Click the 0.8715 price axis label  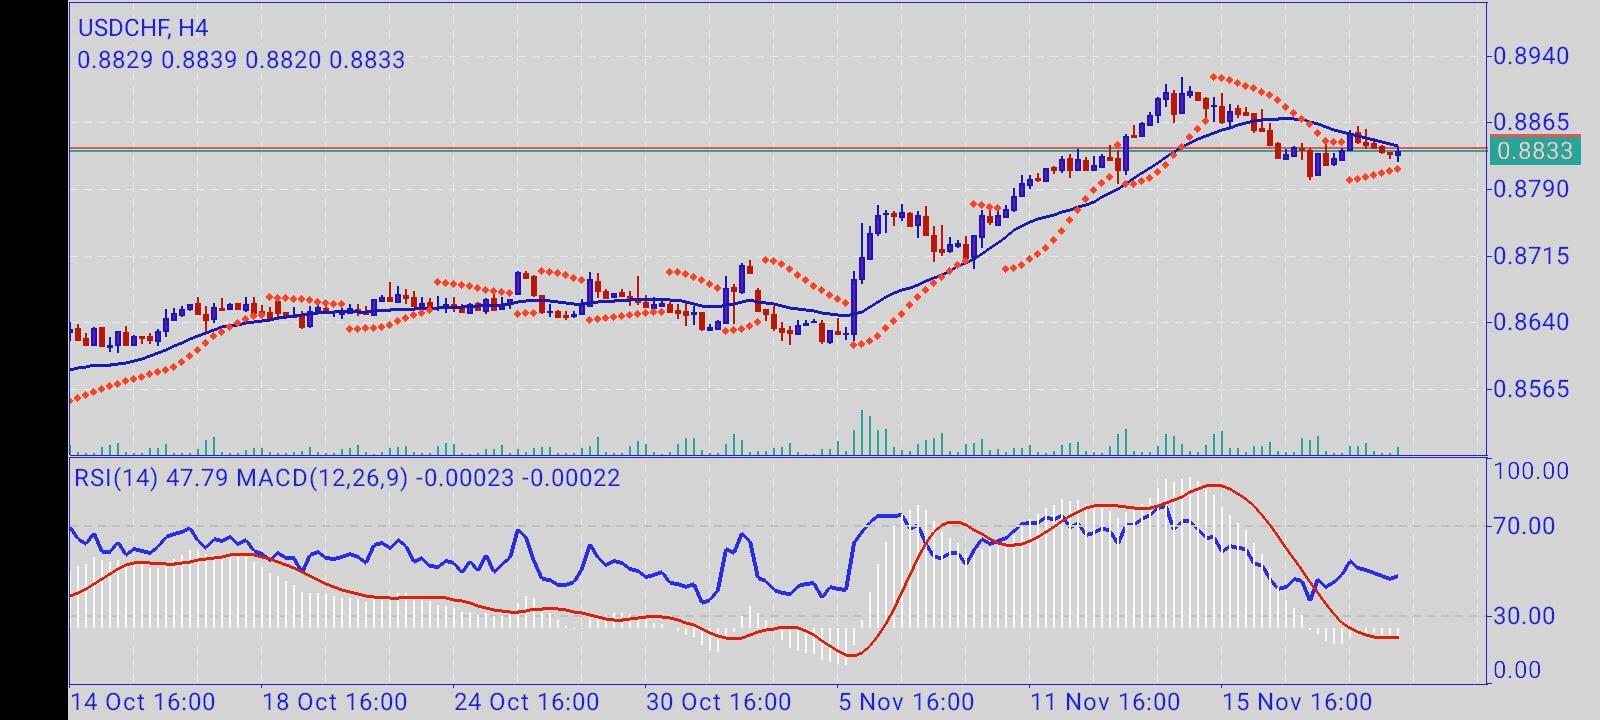tap(1531, 256)
